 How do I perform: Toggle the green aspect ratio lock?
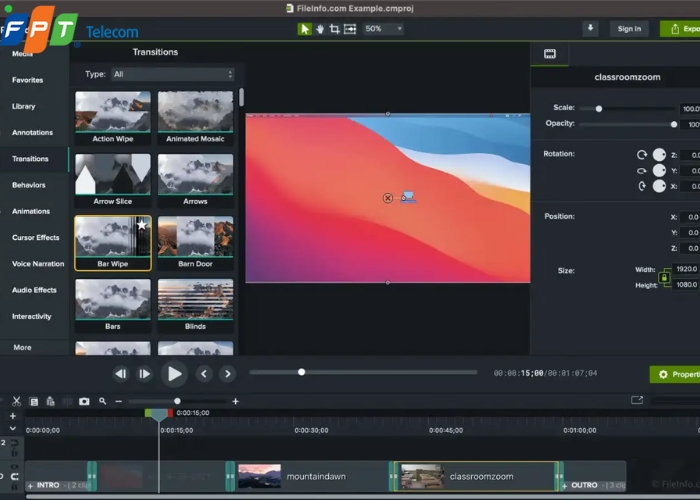pos(664,278)
